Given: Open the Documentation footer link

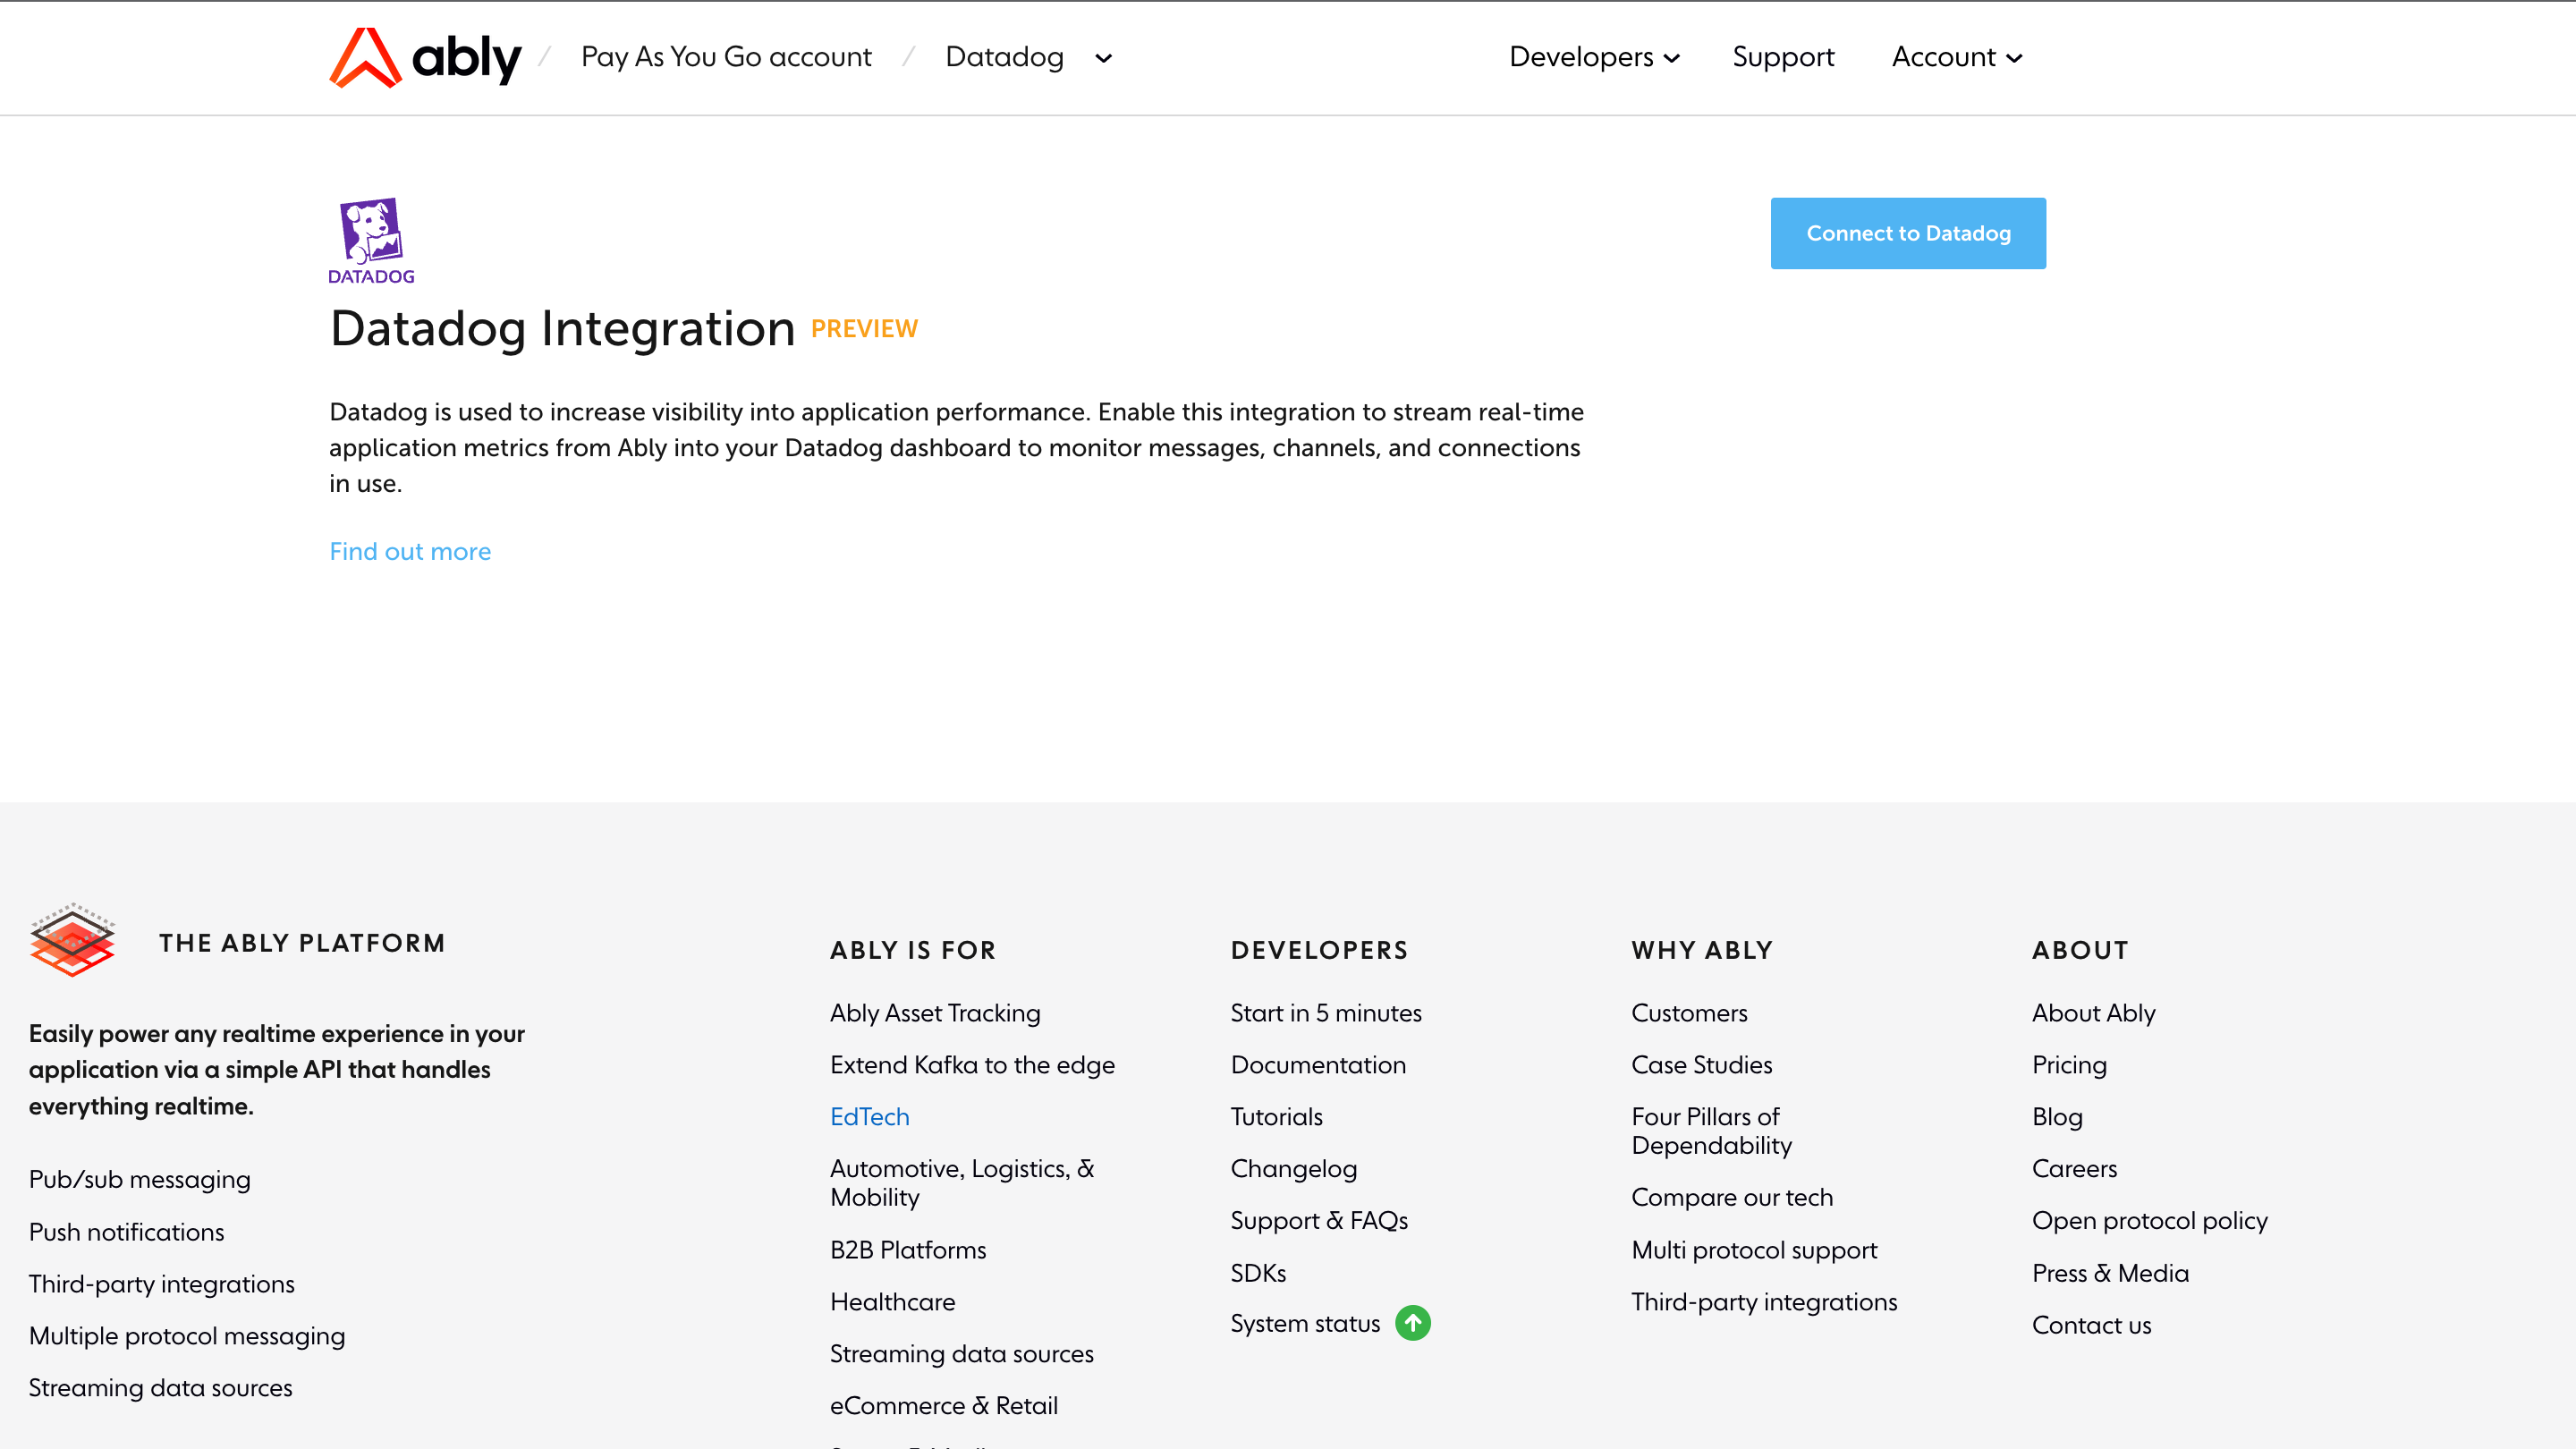Looking at the screenshot, I should click(1317, 1064).
